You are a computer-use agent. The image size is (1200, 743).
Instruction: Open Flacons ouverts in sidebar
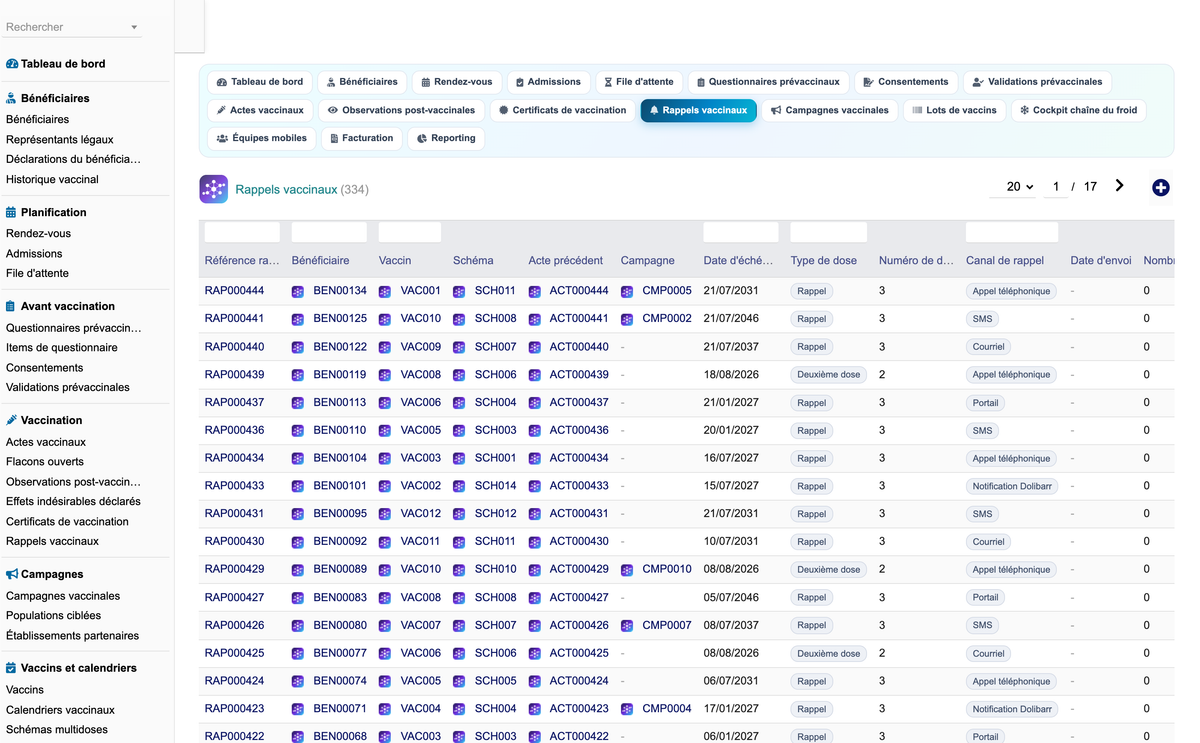tap(45, 462)
